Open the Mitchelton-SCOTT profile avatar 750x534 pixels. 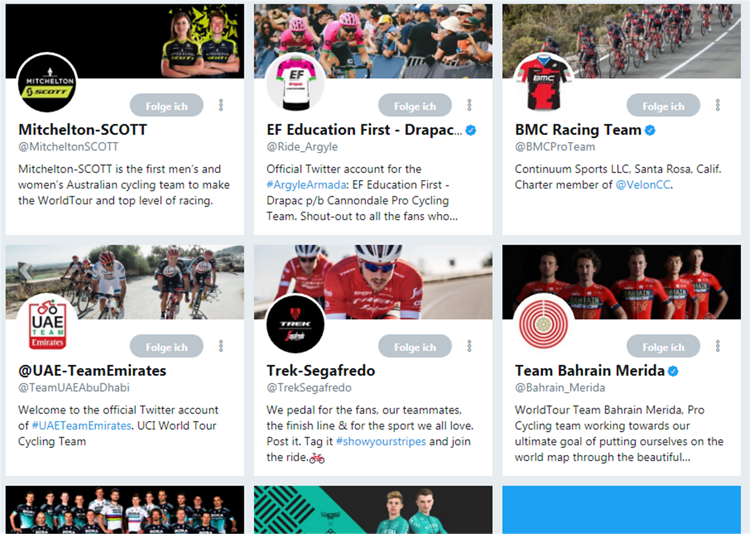point(47,82)
